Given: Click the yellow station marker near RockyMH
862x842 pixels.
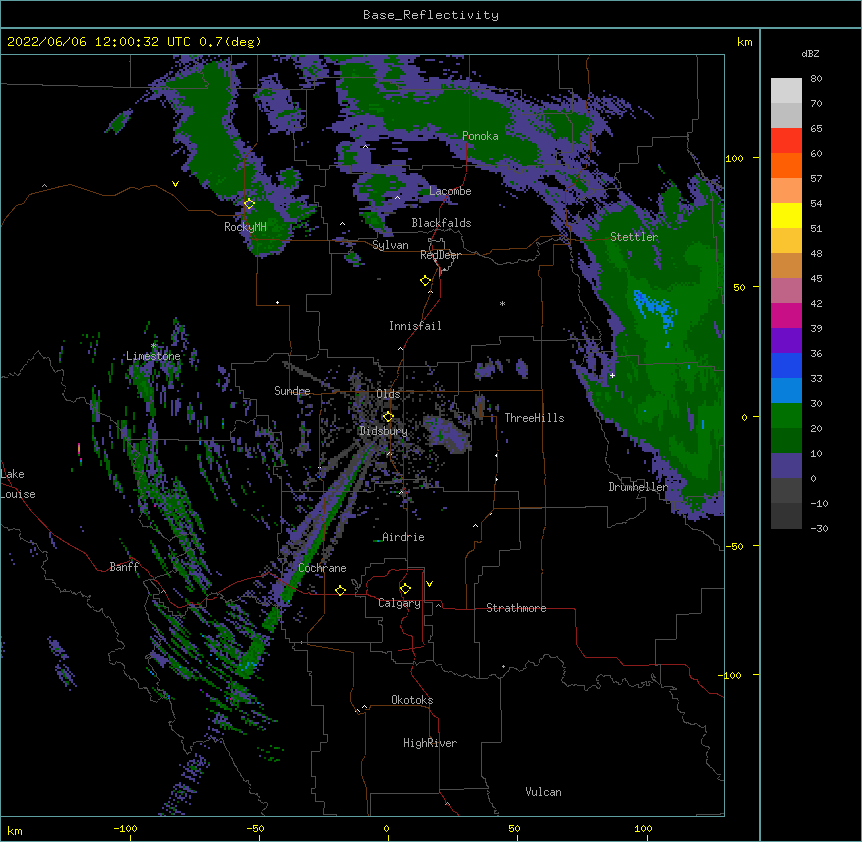Looking at the screenshot, I should [249, 204].
